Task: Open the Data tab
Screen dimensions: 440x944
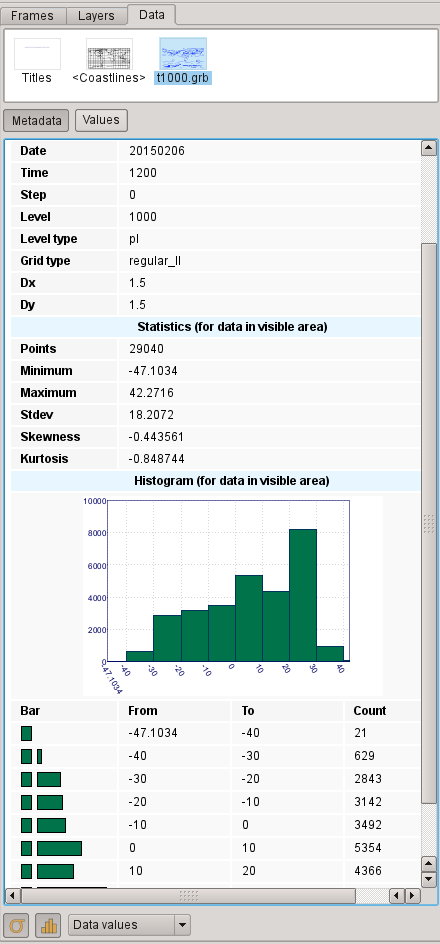Action: (x=152, y=14)
